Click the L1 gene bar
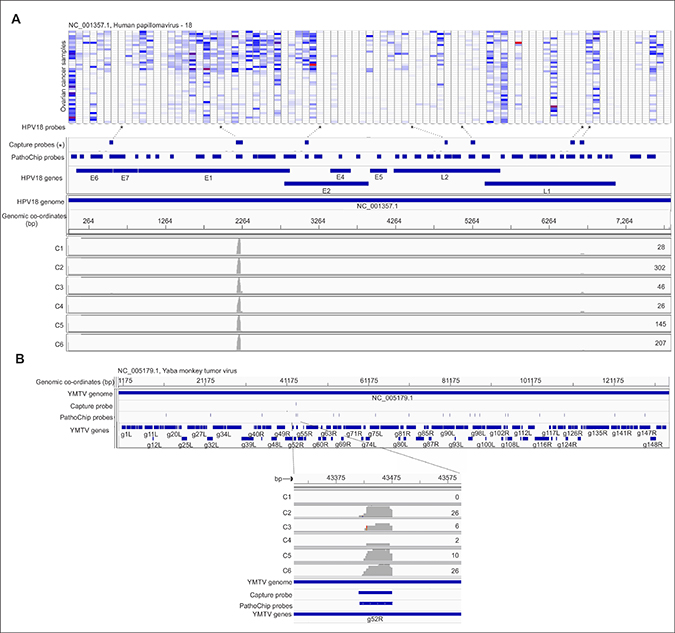 548,183
